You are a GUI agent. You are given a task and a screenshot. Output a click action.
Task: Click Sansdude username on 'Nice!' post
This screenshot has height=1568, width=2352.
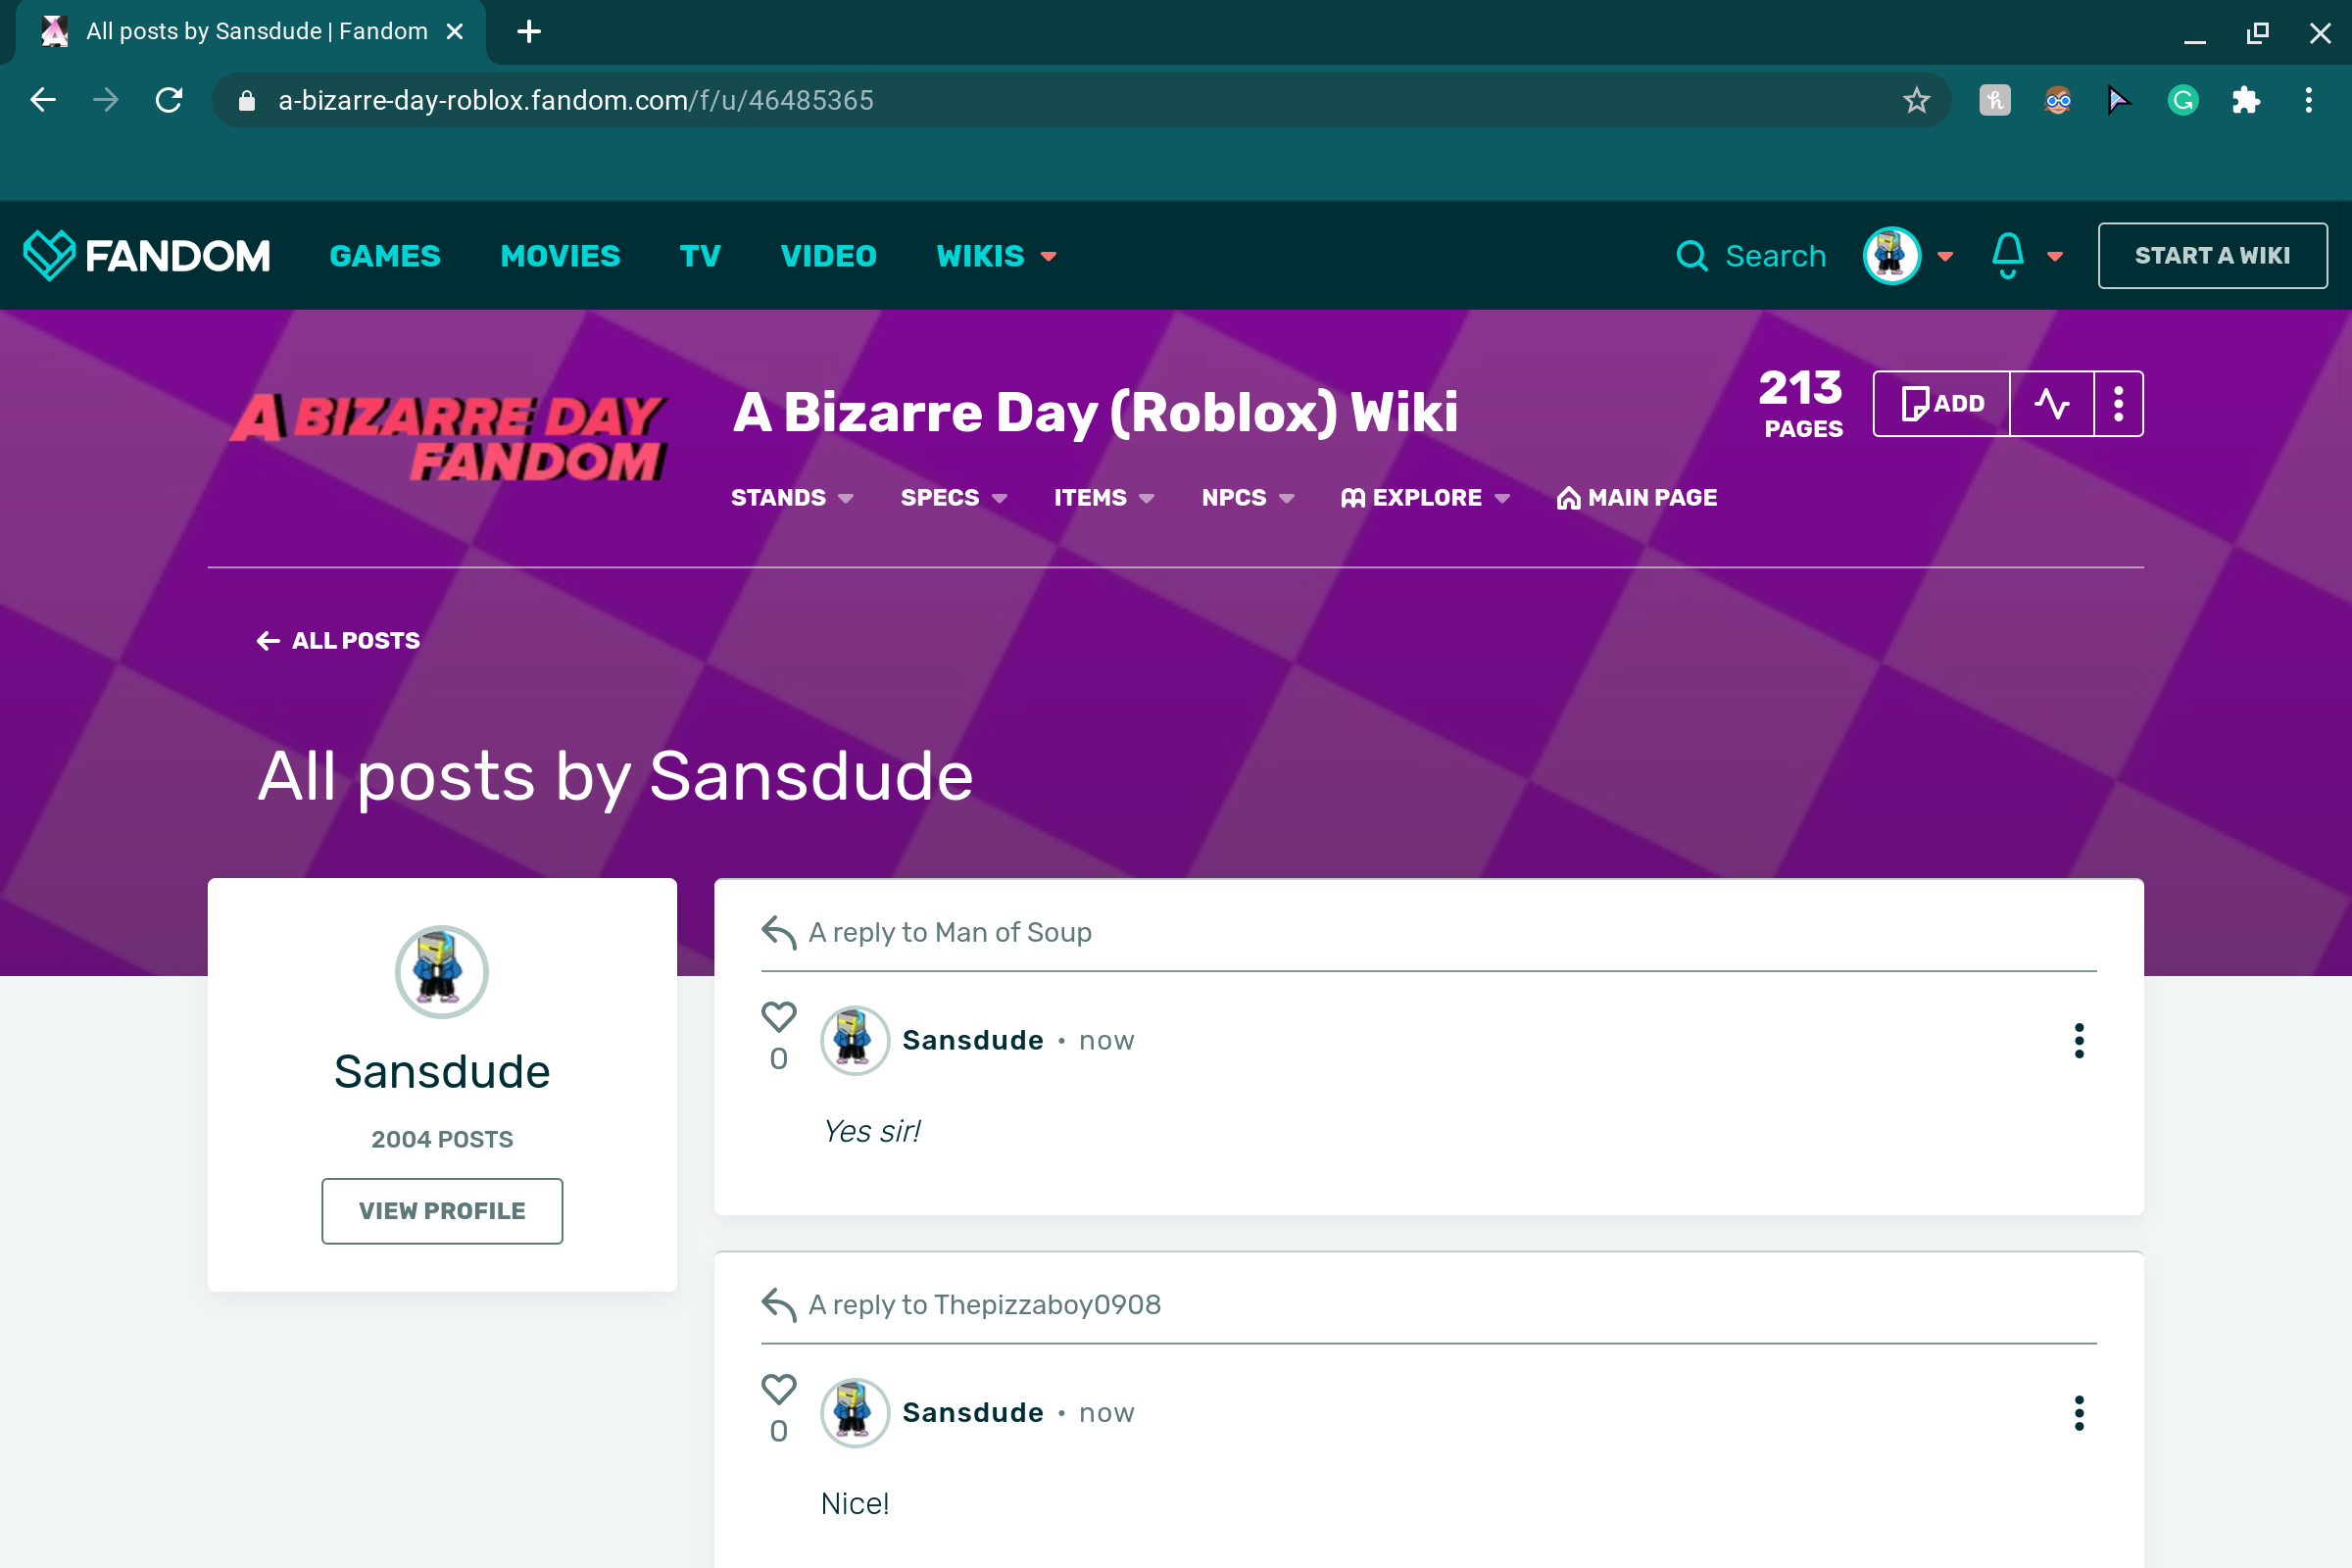(973, 1413)
